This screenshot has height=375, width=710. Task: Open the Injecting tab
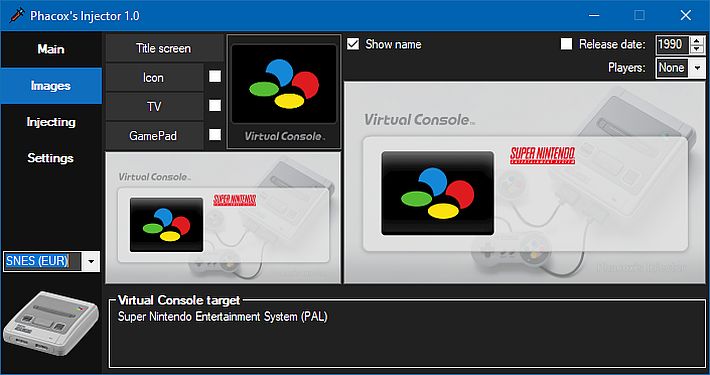pos(51,122)
